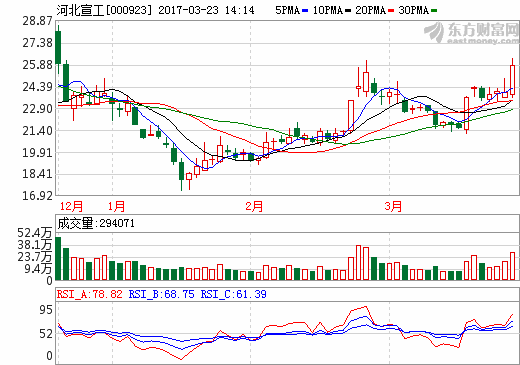Click the 95 label on RSI axis
The image size is (520, 365).
coord(46,310)
